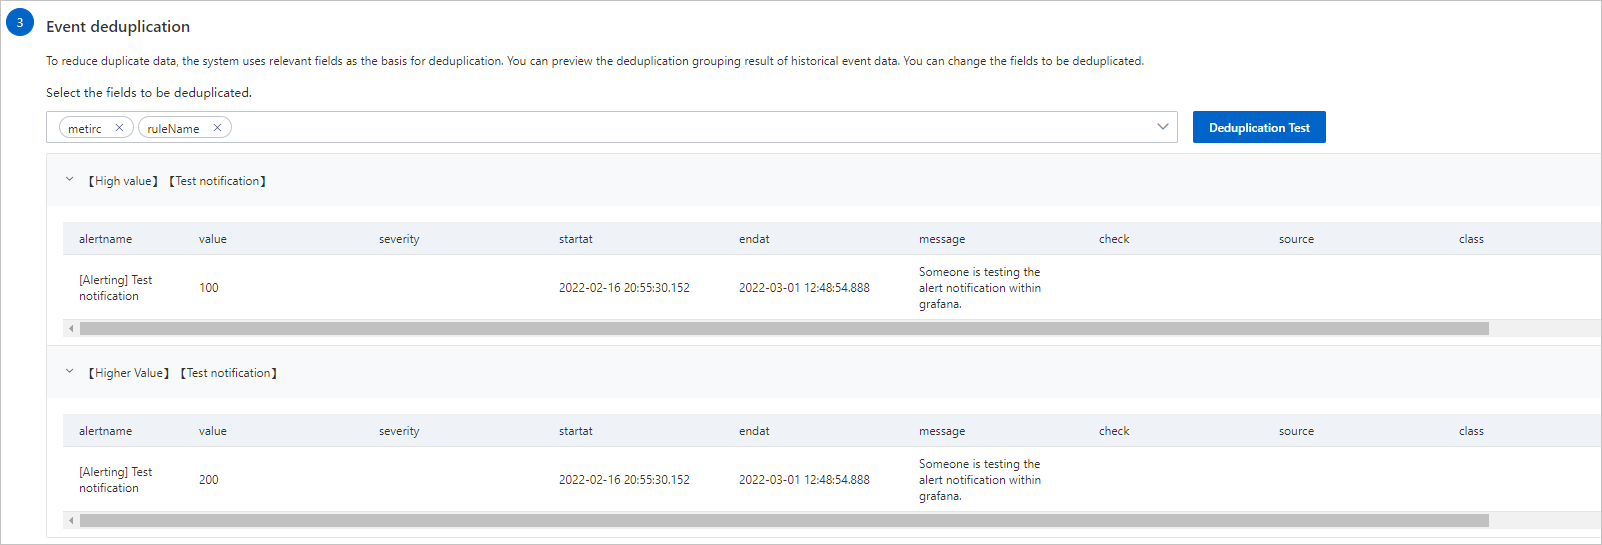Click alertname header in High value table

(105, 239)
